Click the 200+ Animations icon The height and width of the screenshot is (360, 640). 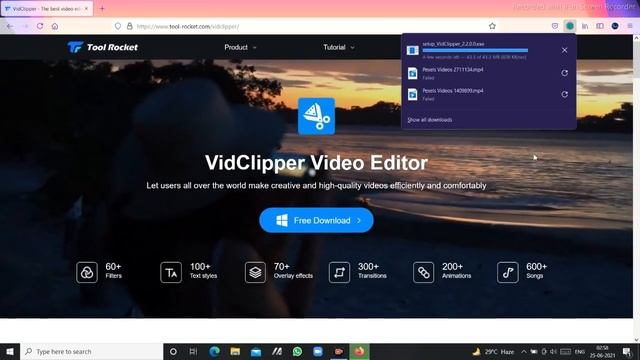pyautogui.click(x=423, y=272)
